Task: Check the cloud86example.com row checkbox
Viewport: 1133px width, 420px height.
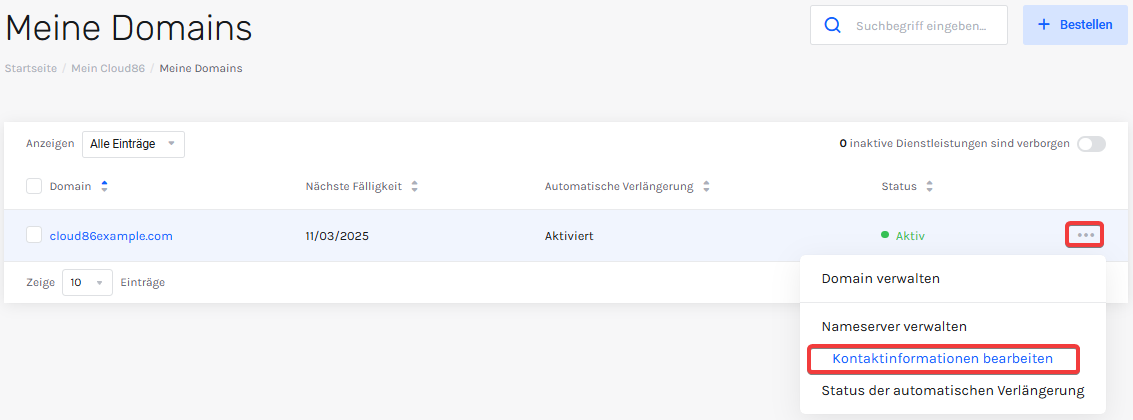Action: pyautogui.click(x=34, y=235)
